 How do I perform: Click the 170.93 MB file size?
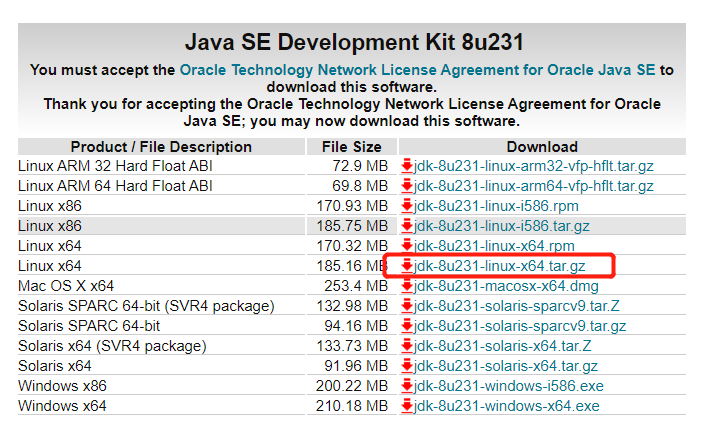(x=352, y=206)
